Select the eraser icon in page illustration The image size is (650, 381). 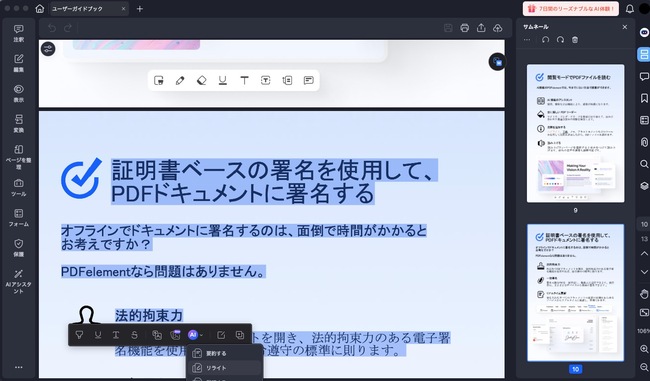pyautogui.click(x=201, y=80)
